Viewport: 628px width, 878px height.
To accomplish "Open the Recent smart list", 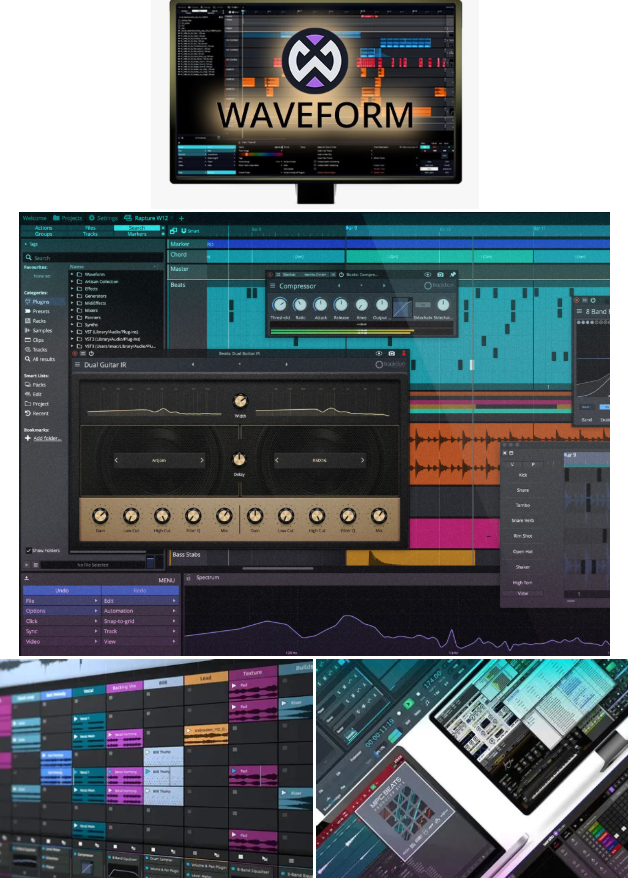I will point(37,413).
